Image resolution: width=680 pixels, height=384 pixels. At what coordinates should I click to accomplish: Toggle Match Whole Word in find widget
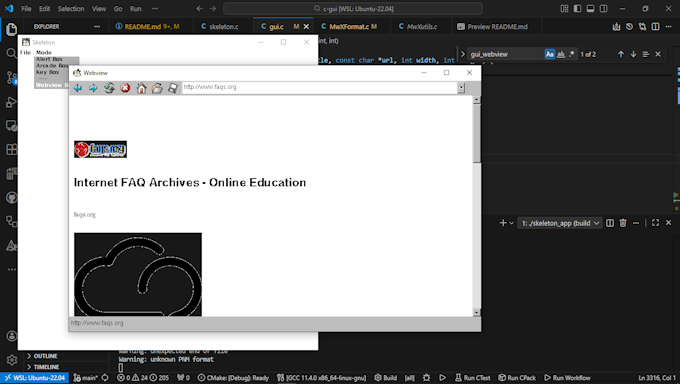[561, 54]
